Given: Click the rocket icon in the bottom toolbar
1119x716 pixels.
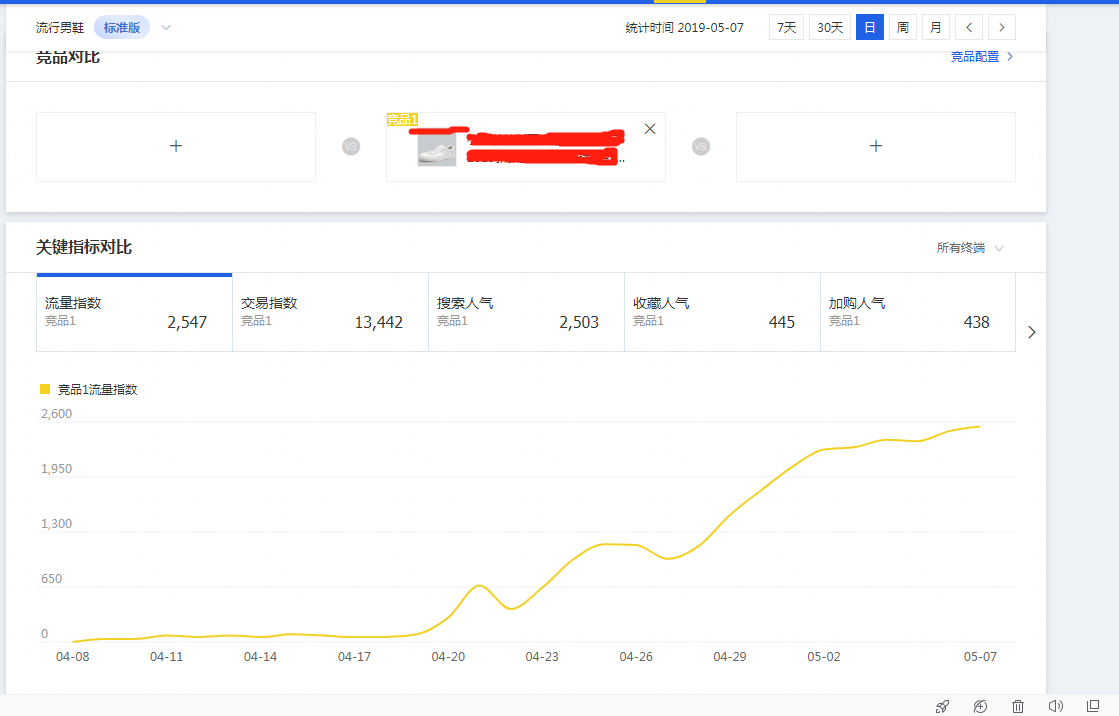Looking at the screenshot, I should pyautogui.click(x=941, y=706).
